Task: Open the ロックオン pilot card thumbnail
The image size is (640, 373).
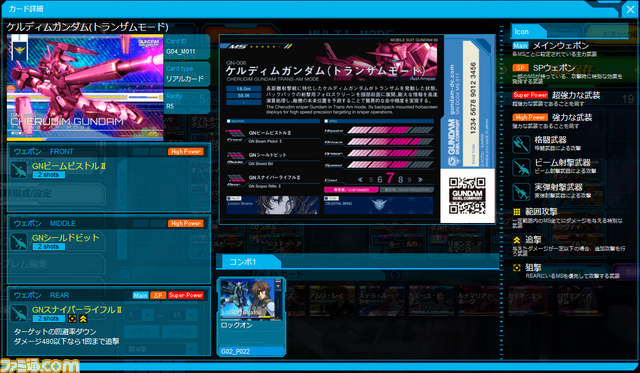Action: [251, 317]
